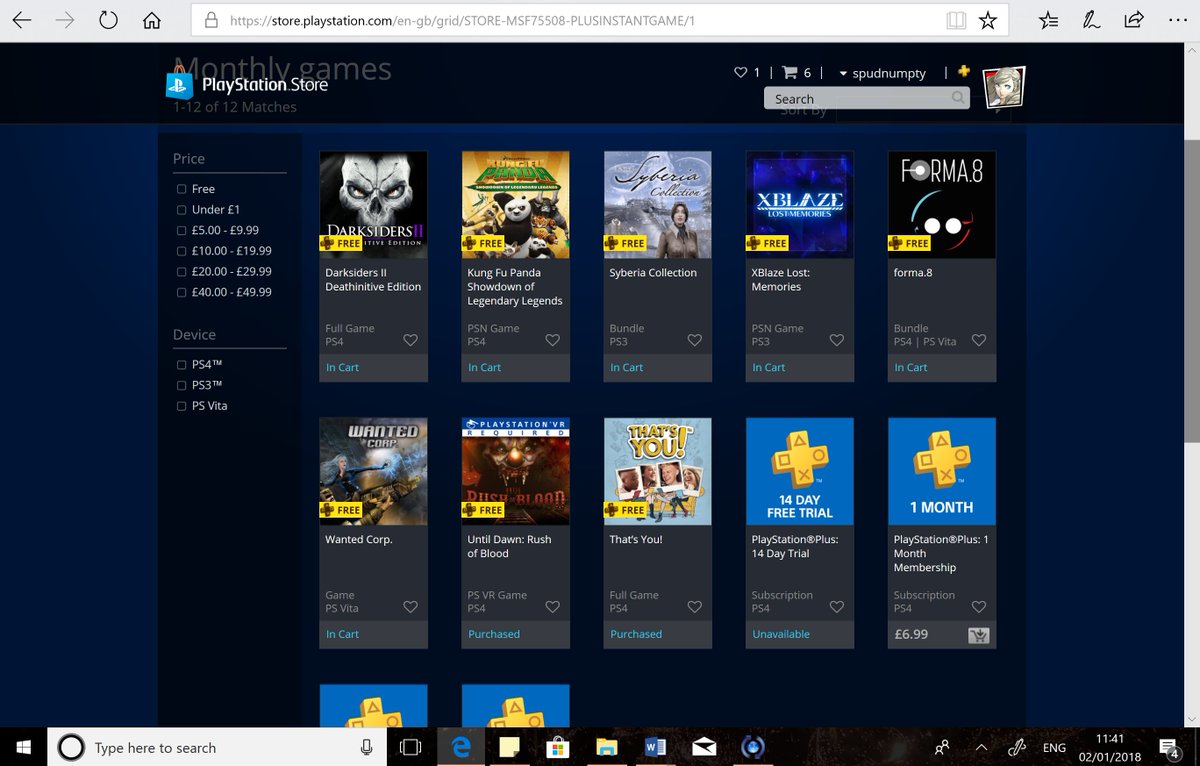
Task: Wishlist heart on forma.8 card
Action: (x=979, y=341)
